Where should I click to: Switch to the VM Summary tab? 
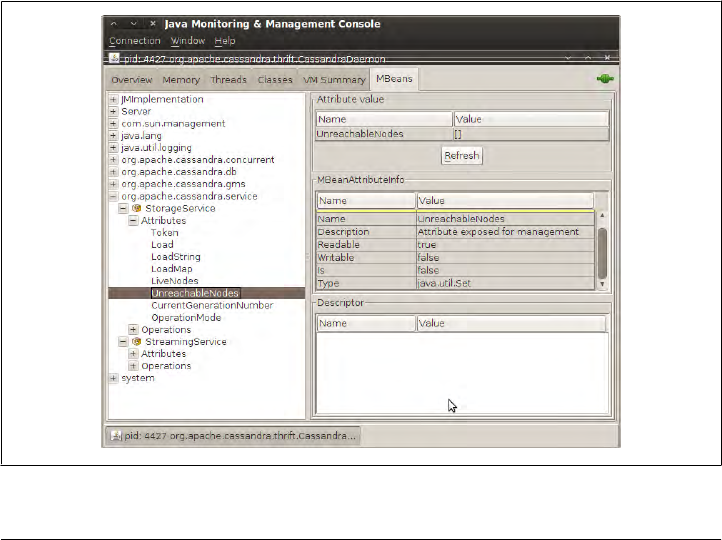[x=334, y=80]
